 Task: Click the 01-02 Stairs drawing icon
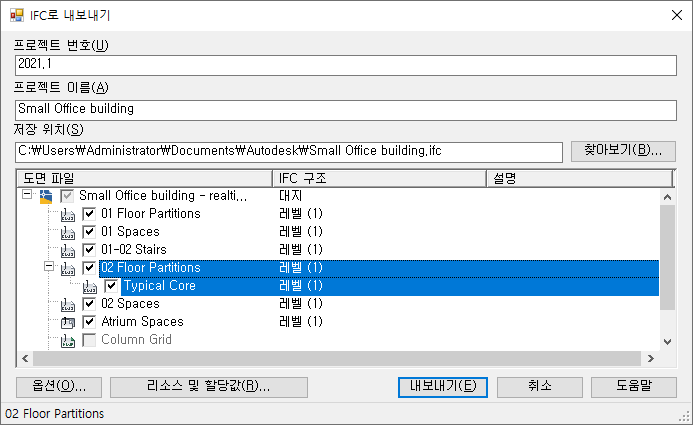click(x=68, y=250)
